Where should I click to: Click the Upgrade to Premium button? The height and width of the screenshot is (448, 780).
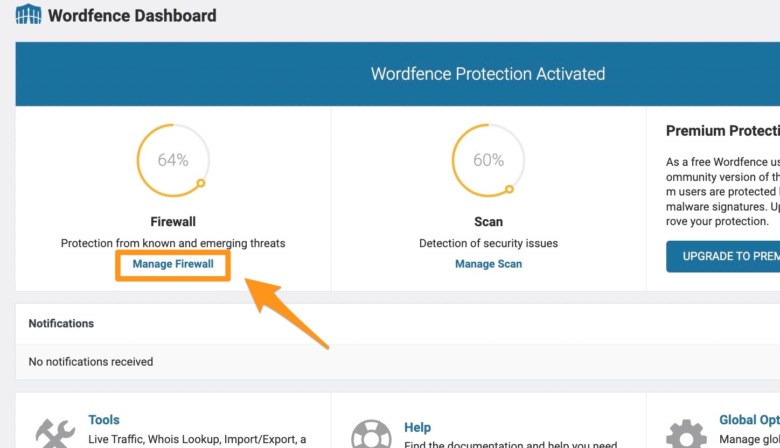(723, 256)
